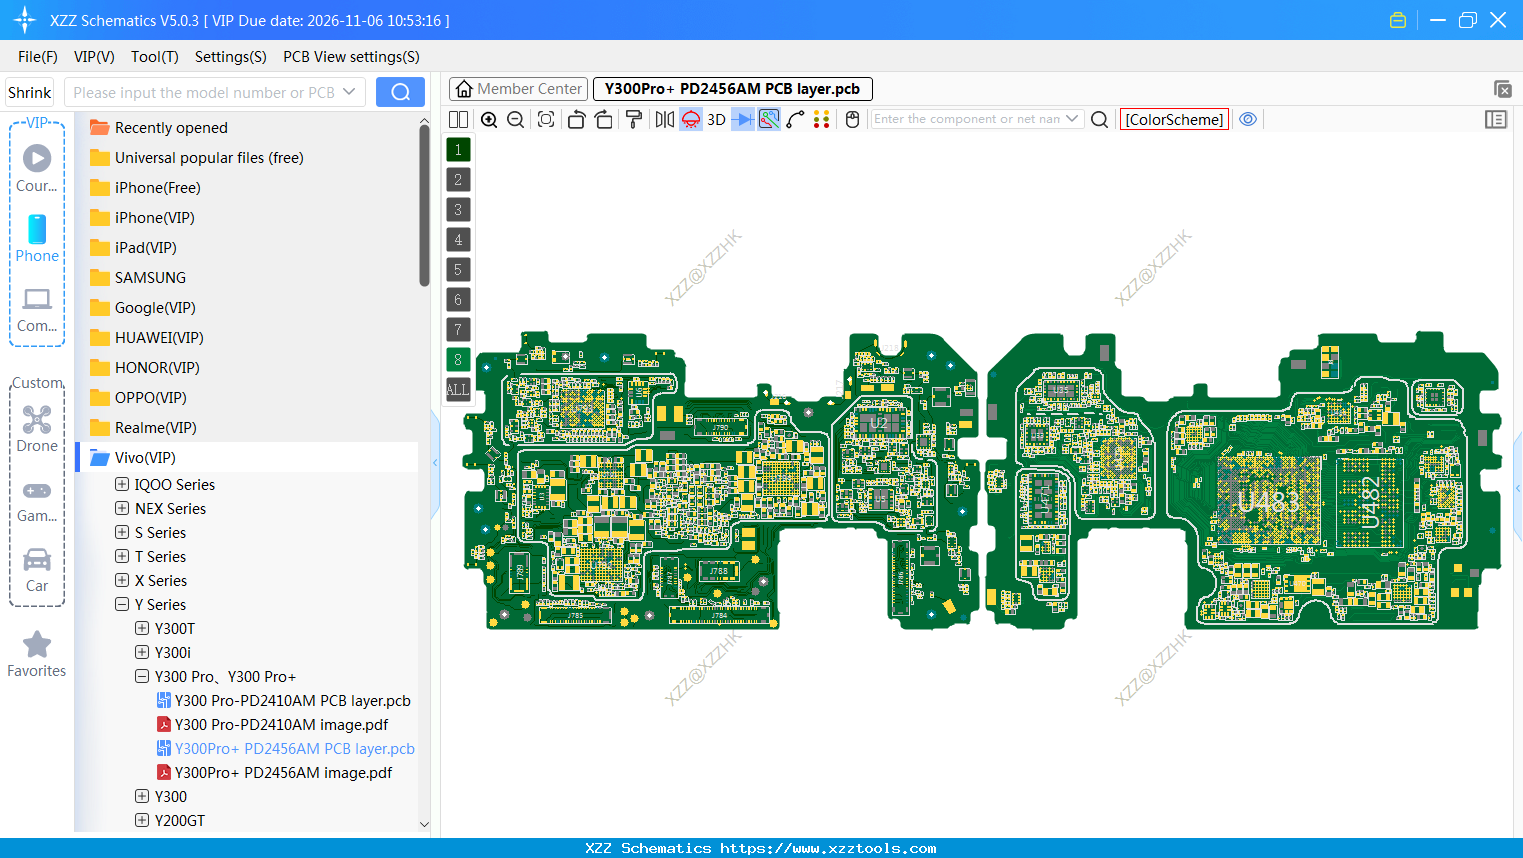The height and width of the screenshot is (858, 1523).
Task: Click the Member Center button
Action: (518, 88)
